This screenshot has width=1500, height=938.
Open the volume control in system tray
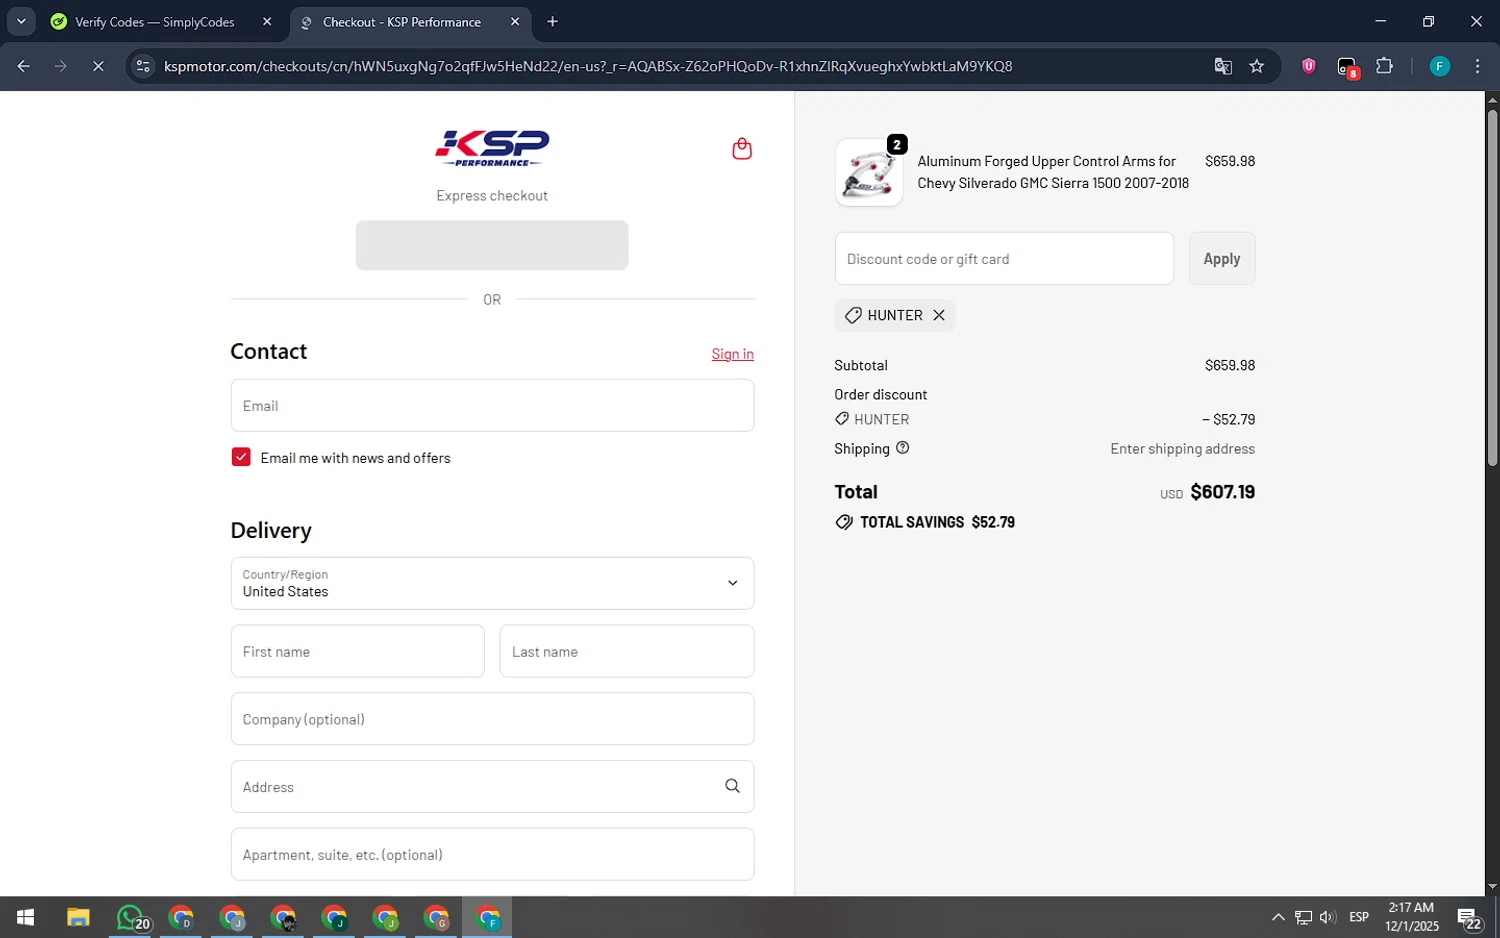1327,917
